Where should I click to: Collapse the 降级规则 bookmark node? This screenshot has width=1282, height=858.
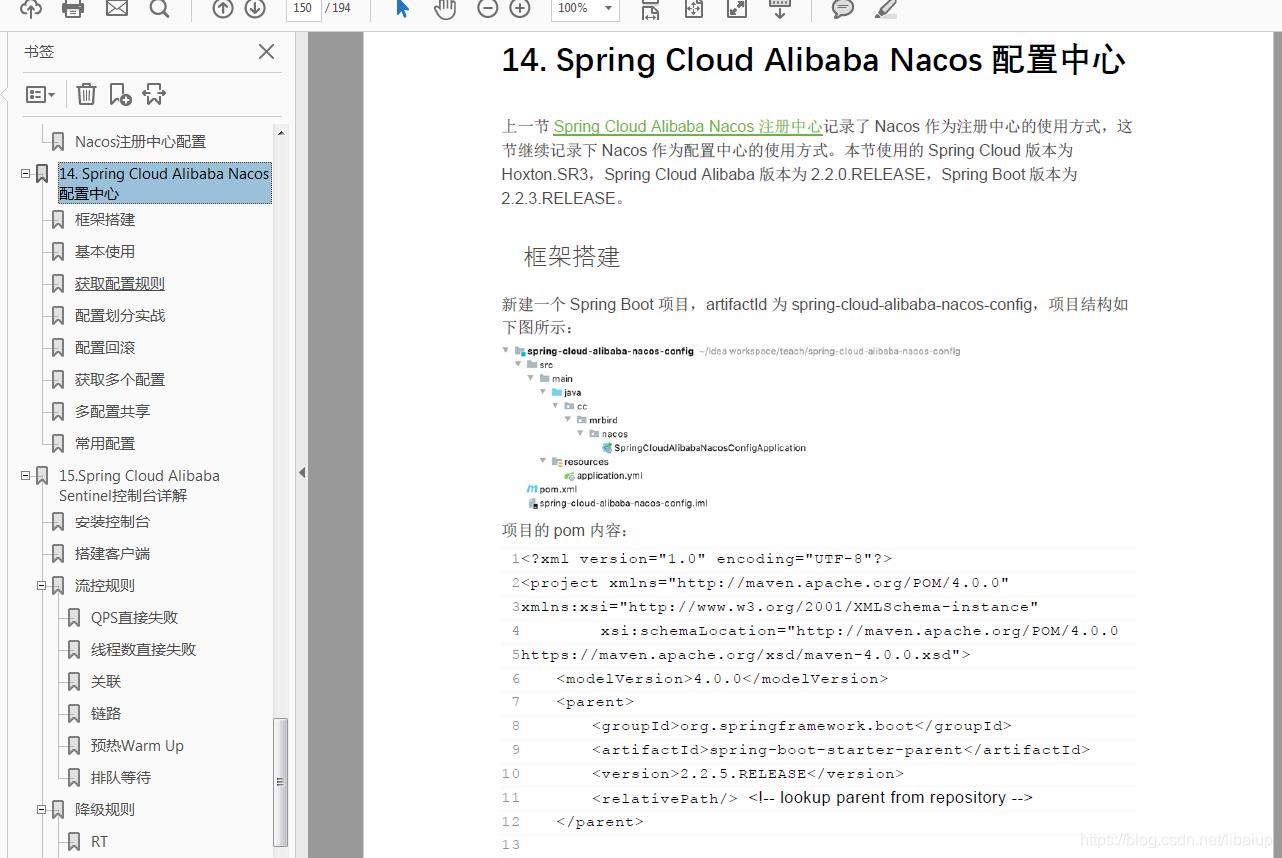42,810
